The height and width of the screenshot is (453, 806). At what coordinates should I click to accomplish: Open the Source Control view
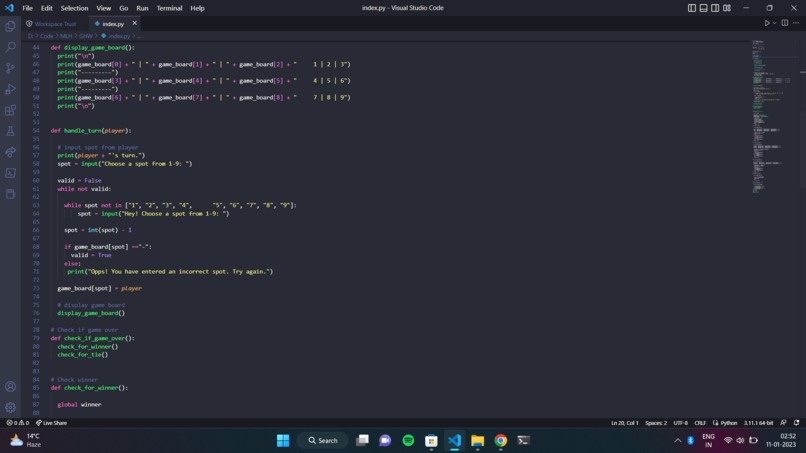pyautogui.click(x=10, y=68)
